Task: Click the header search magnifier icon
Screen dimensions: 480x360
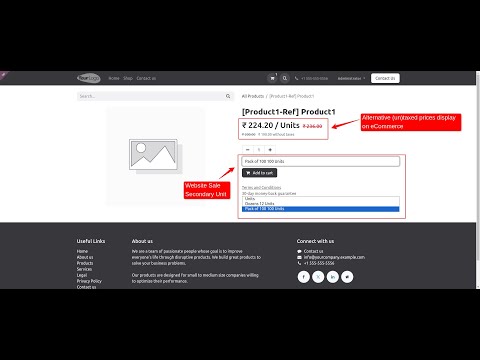Action: (285, 78)
